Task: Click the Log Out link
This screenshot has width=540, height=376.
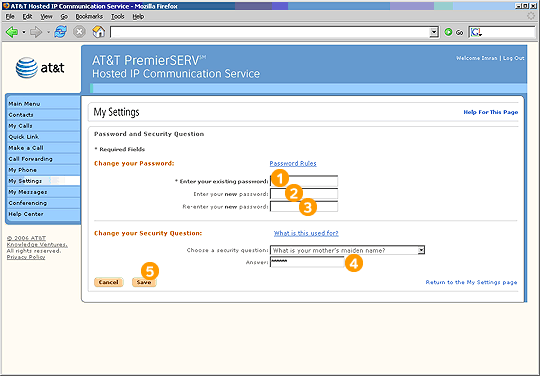Action: click(513, 58)
